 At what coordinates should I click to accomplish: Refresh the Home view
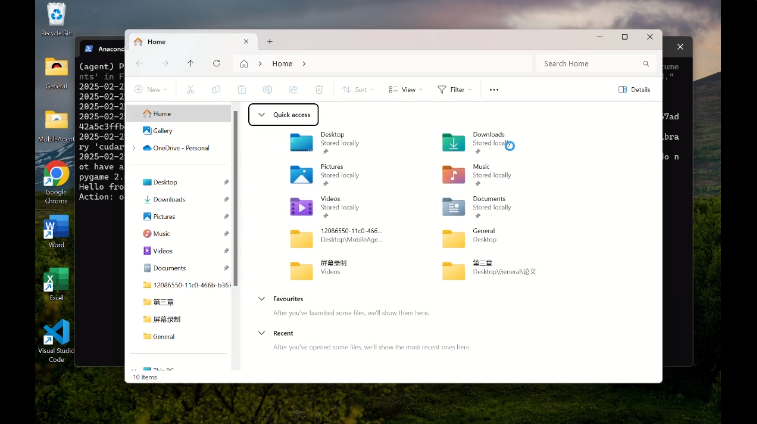click(216, 63)
